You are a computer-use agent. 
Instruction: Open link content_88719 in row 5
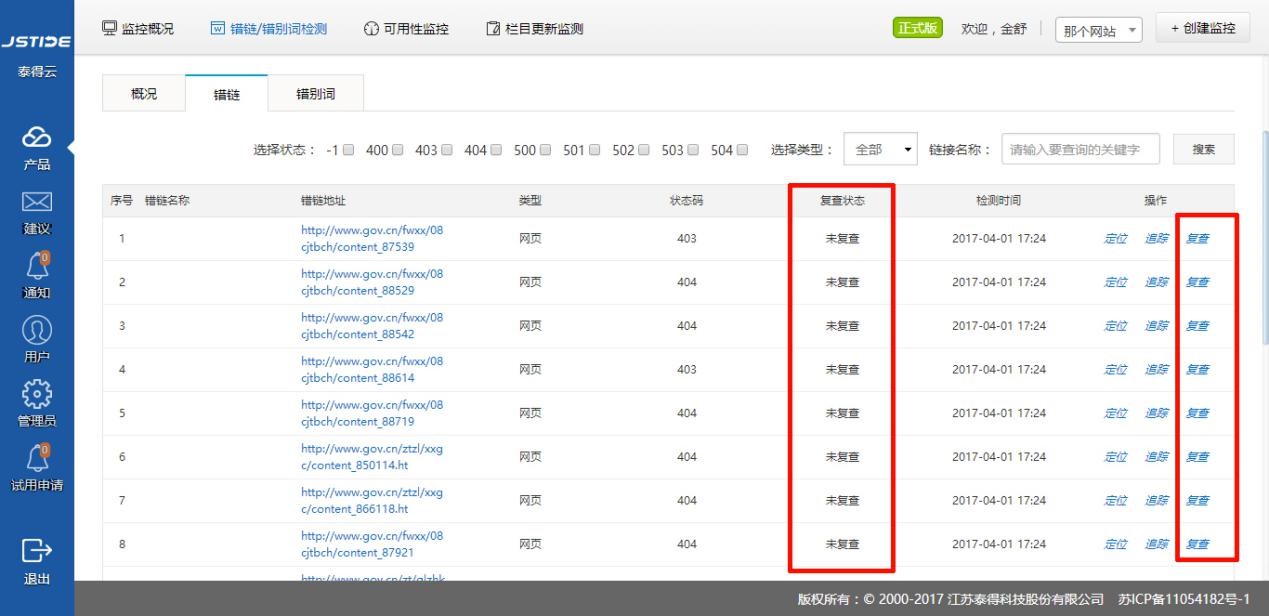(x=372, y=412)
